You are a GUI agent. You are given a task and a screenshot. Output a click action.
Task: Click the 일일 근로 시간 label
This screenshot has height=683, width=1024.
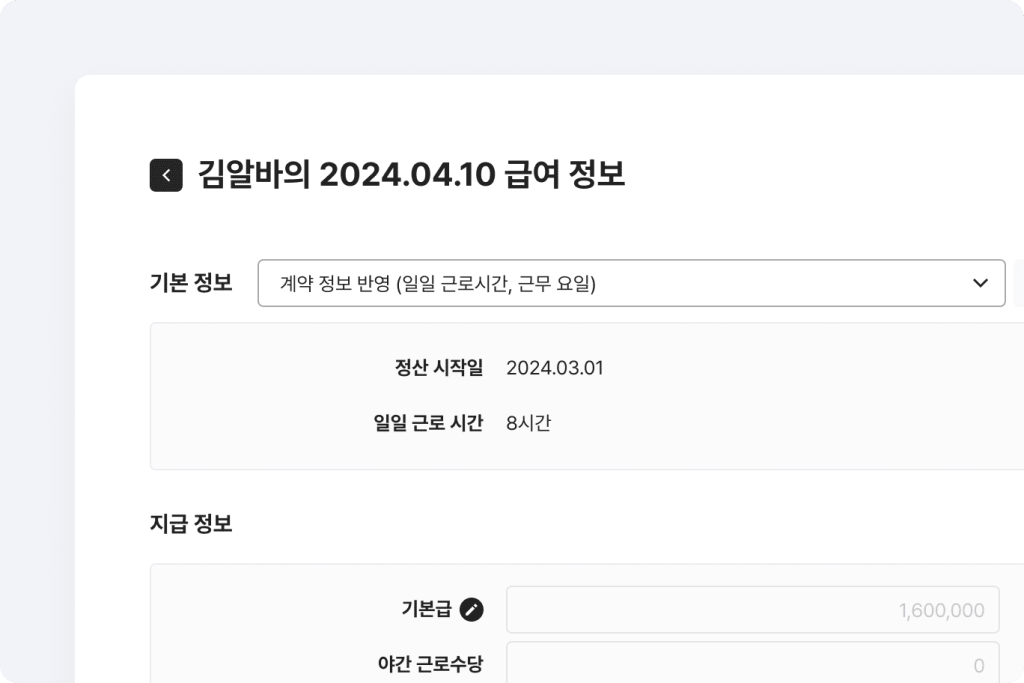428,423
